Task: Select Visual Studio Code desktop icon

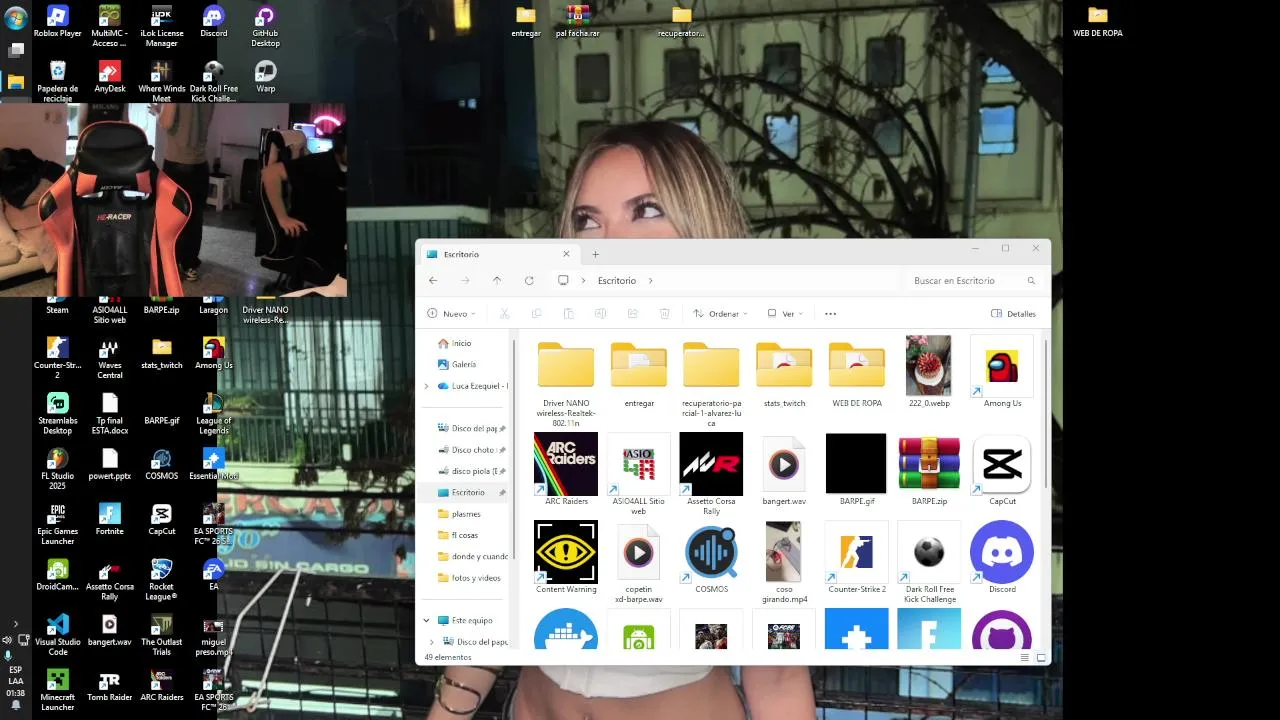Action: [x=58, y=634]
